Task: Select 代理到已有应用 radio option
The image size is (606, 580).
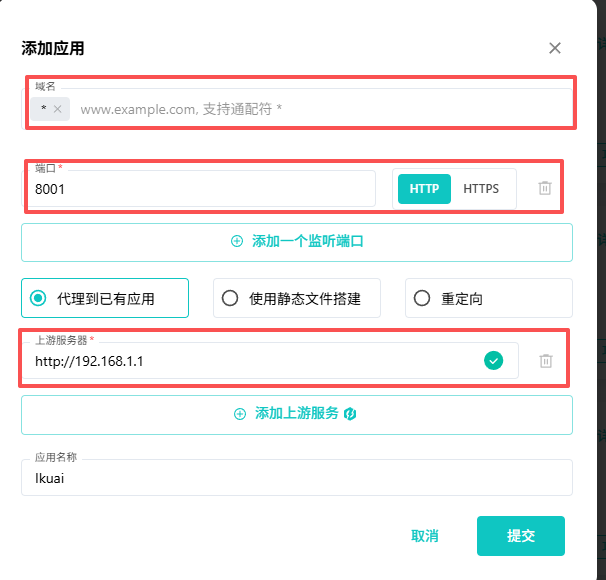Action: 39,298
